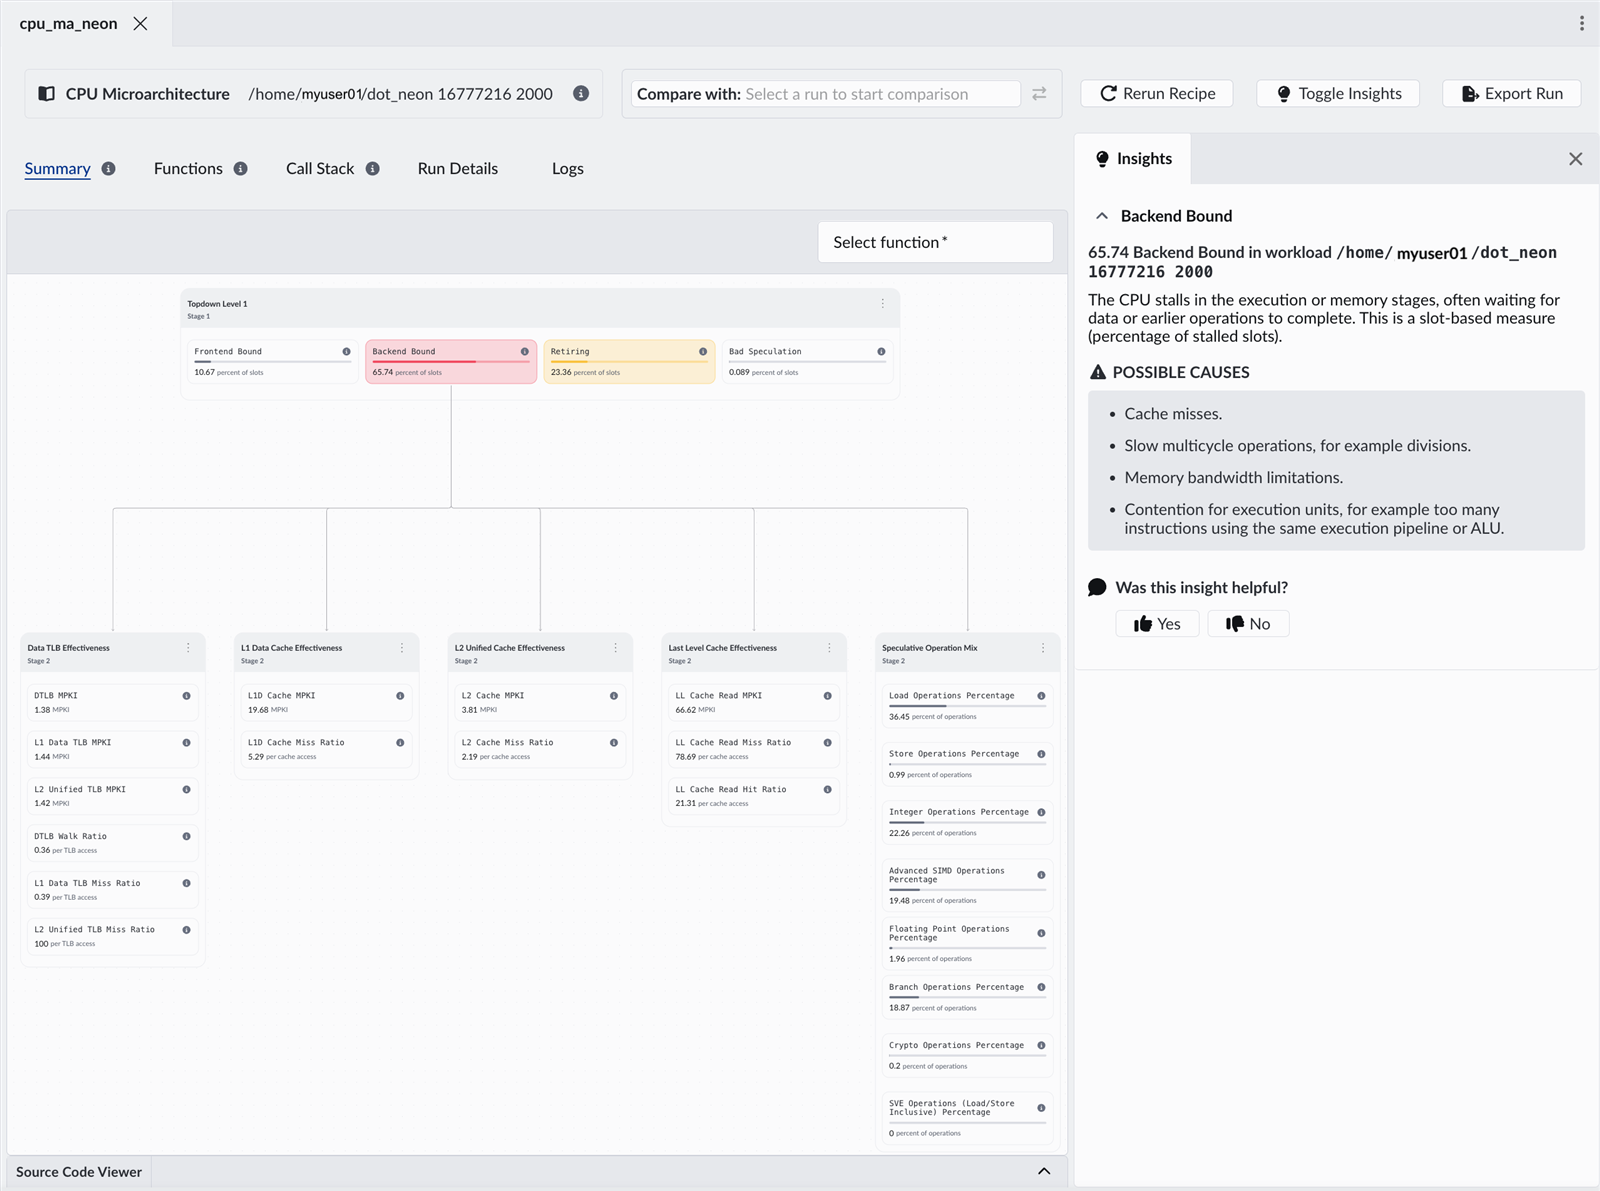Click info icon for LL Cache Read MPKI
Viewport: 1600px width, 1191px height.
827,696
